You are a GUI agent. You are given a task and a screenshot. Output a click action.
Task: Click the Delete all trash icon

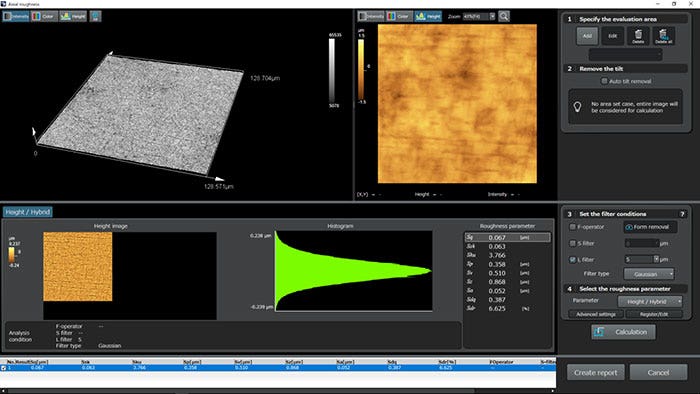coord(663,36)
